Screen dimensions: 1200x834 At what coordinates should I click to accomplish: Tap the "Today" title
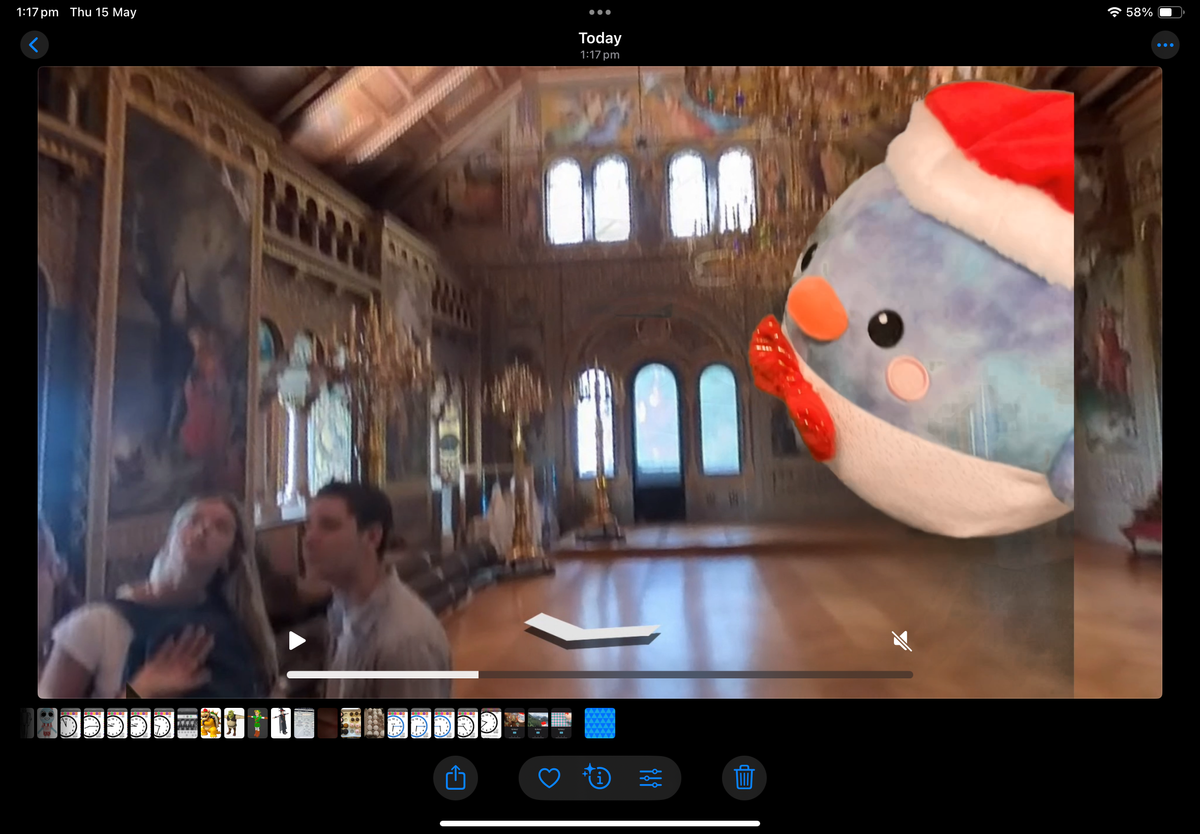[x=600, y=38]
